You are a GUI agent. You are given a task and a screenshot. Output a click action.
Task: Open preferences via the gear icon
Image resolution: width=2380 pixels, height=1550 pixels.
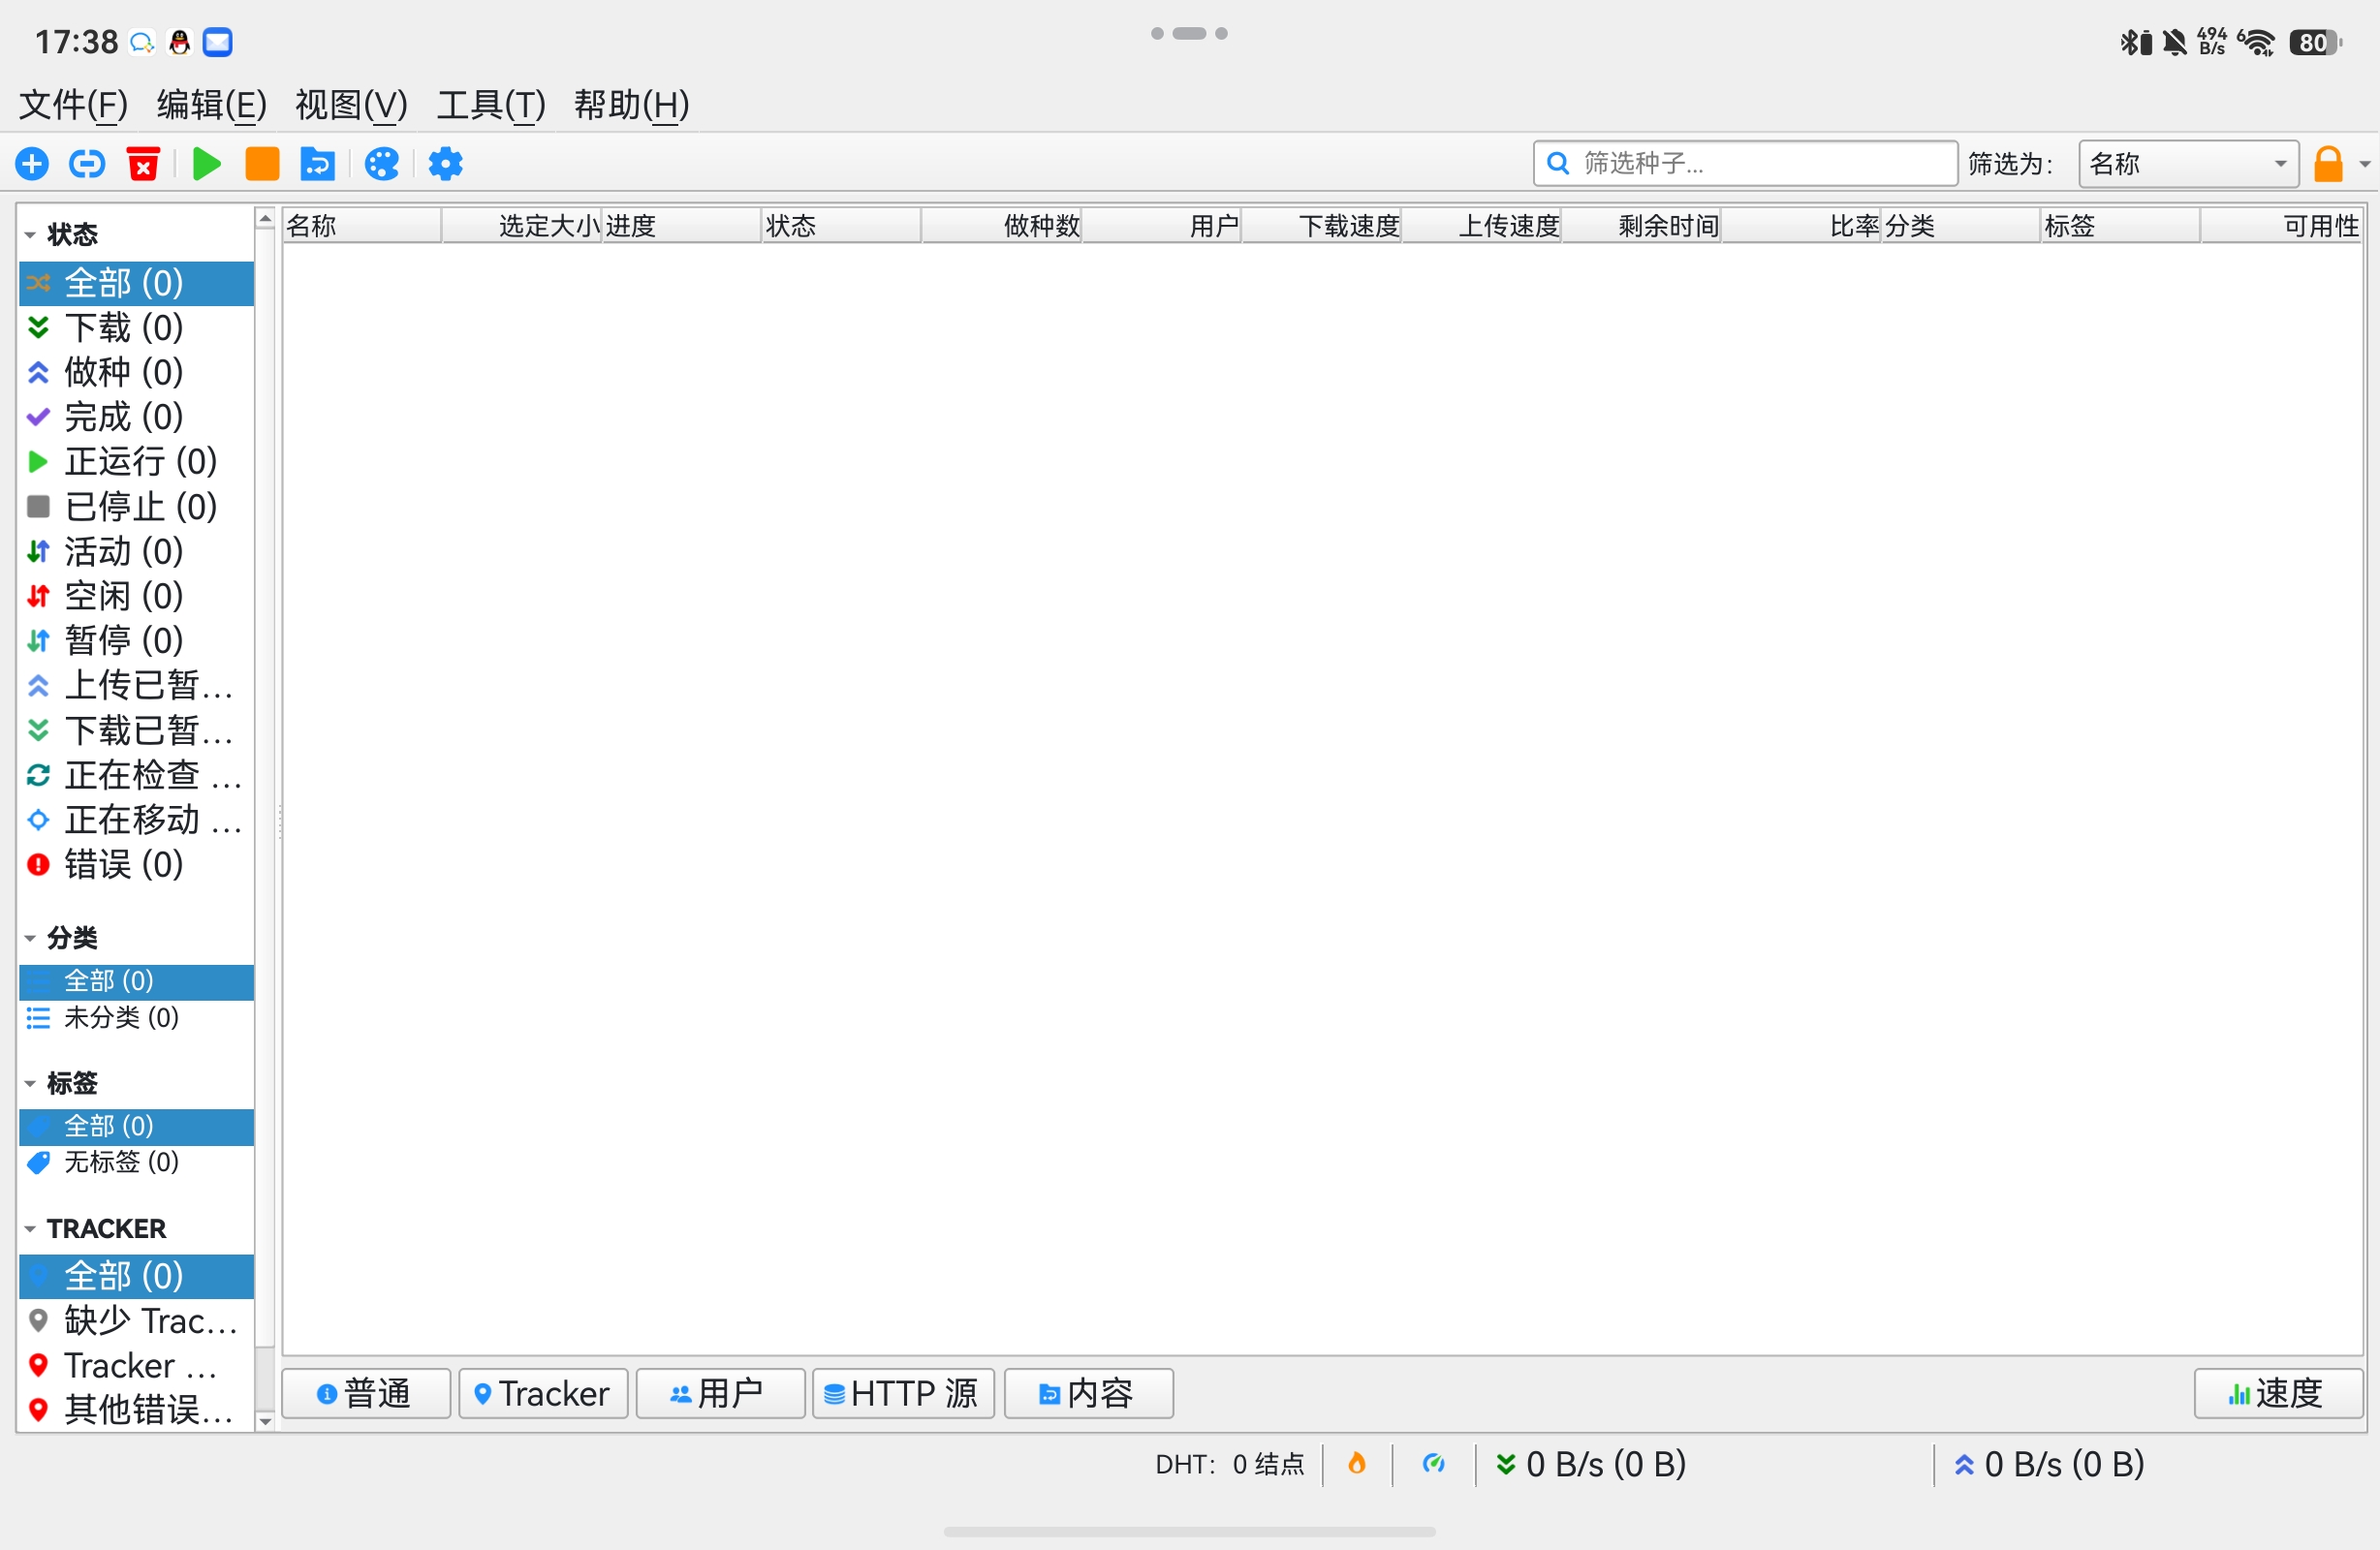(446, 163)
